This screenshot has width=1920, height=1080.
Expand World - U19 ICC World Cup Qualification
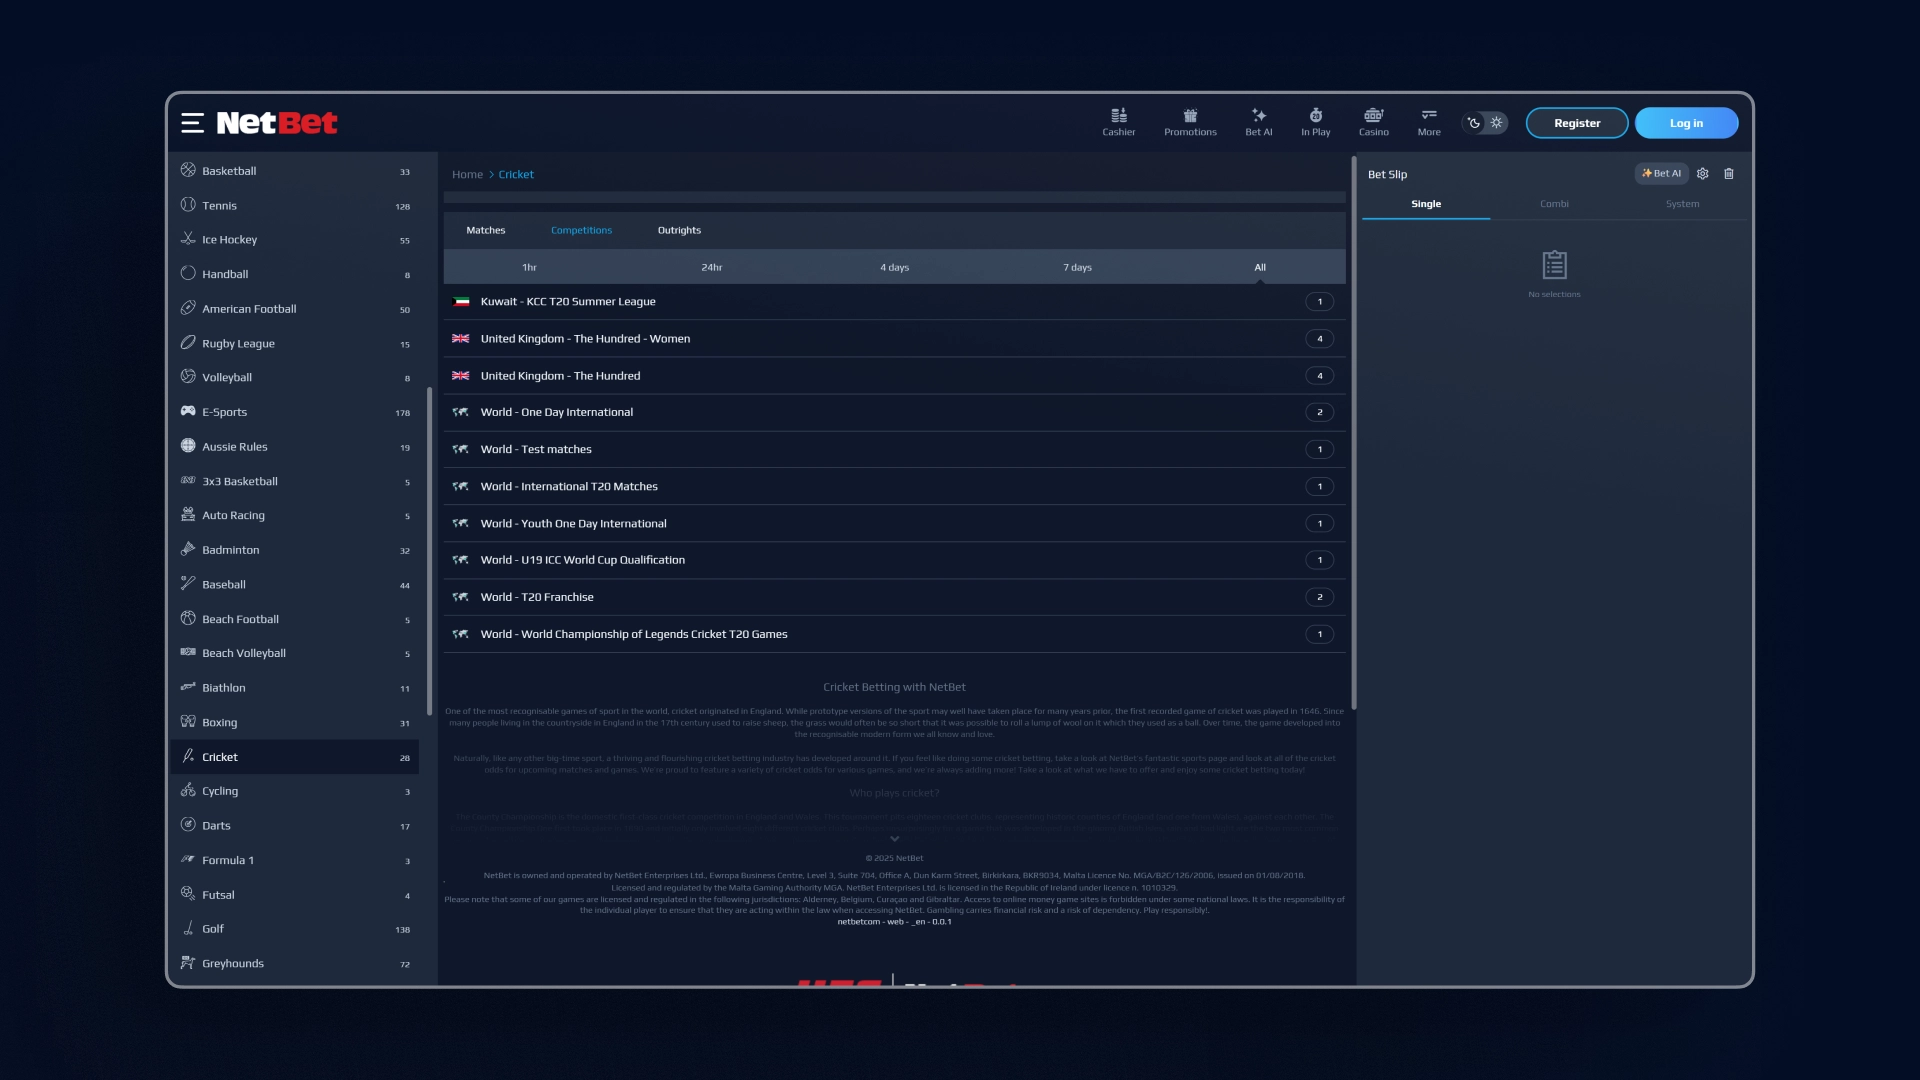pos(894,560)
